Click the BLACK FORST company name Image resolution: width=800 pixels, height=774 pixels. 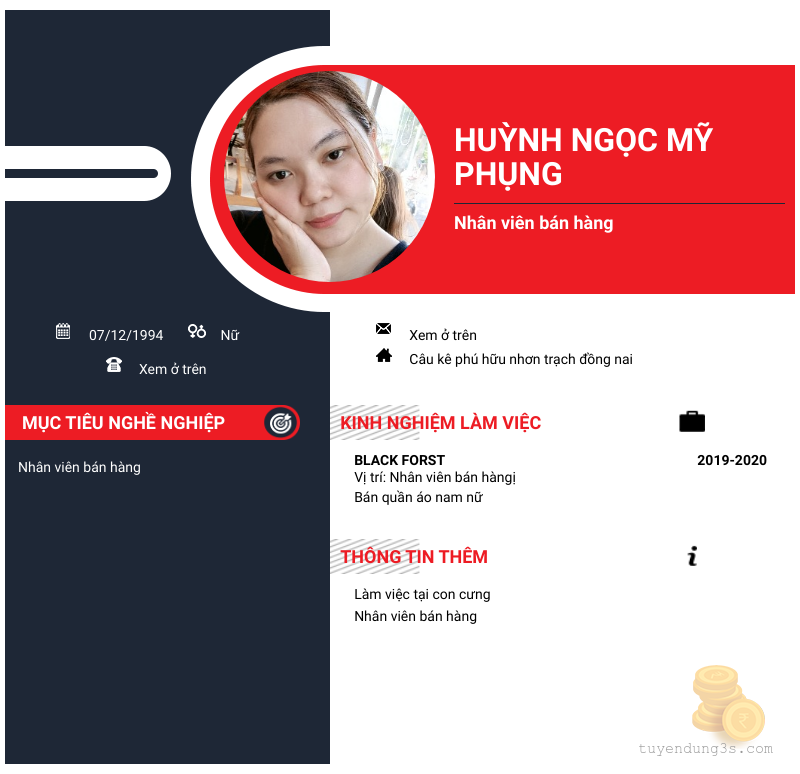click(399, 460)
